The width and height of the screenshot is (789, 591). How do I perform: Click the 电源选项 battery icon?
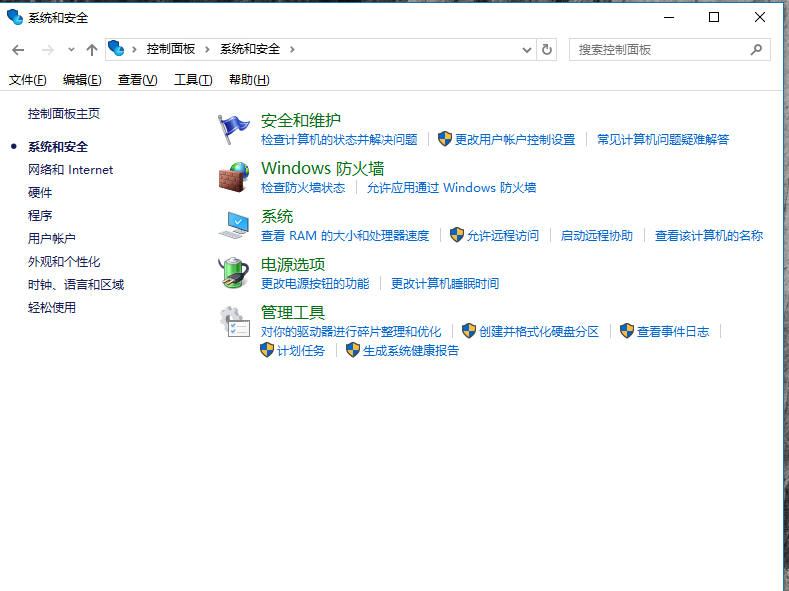click(233, 273)
